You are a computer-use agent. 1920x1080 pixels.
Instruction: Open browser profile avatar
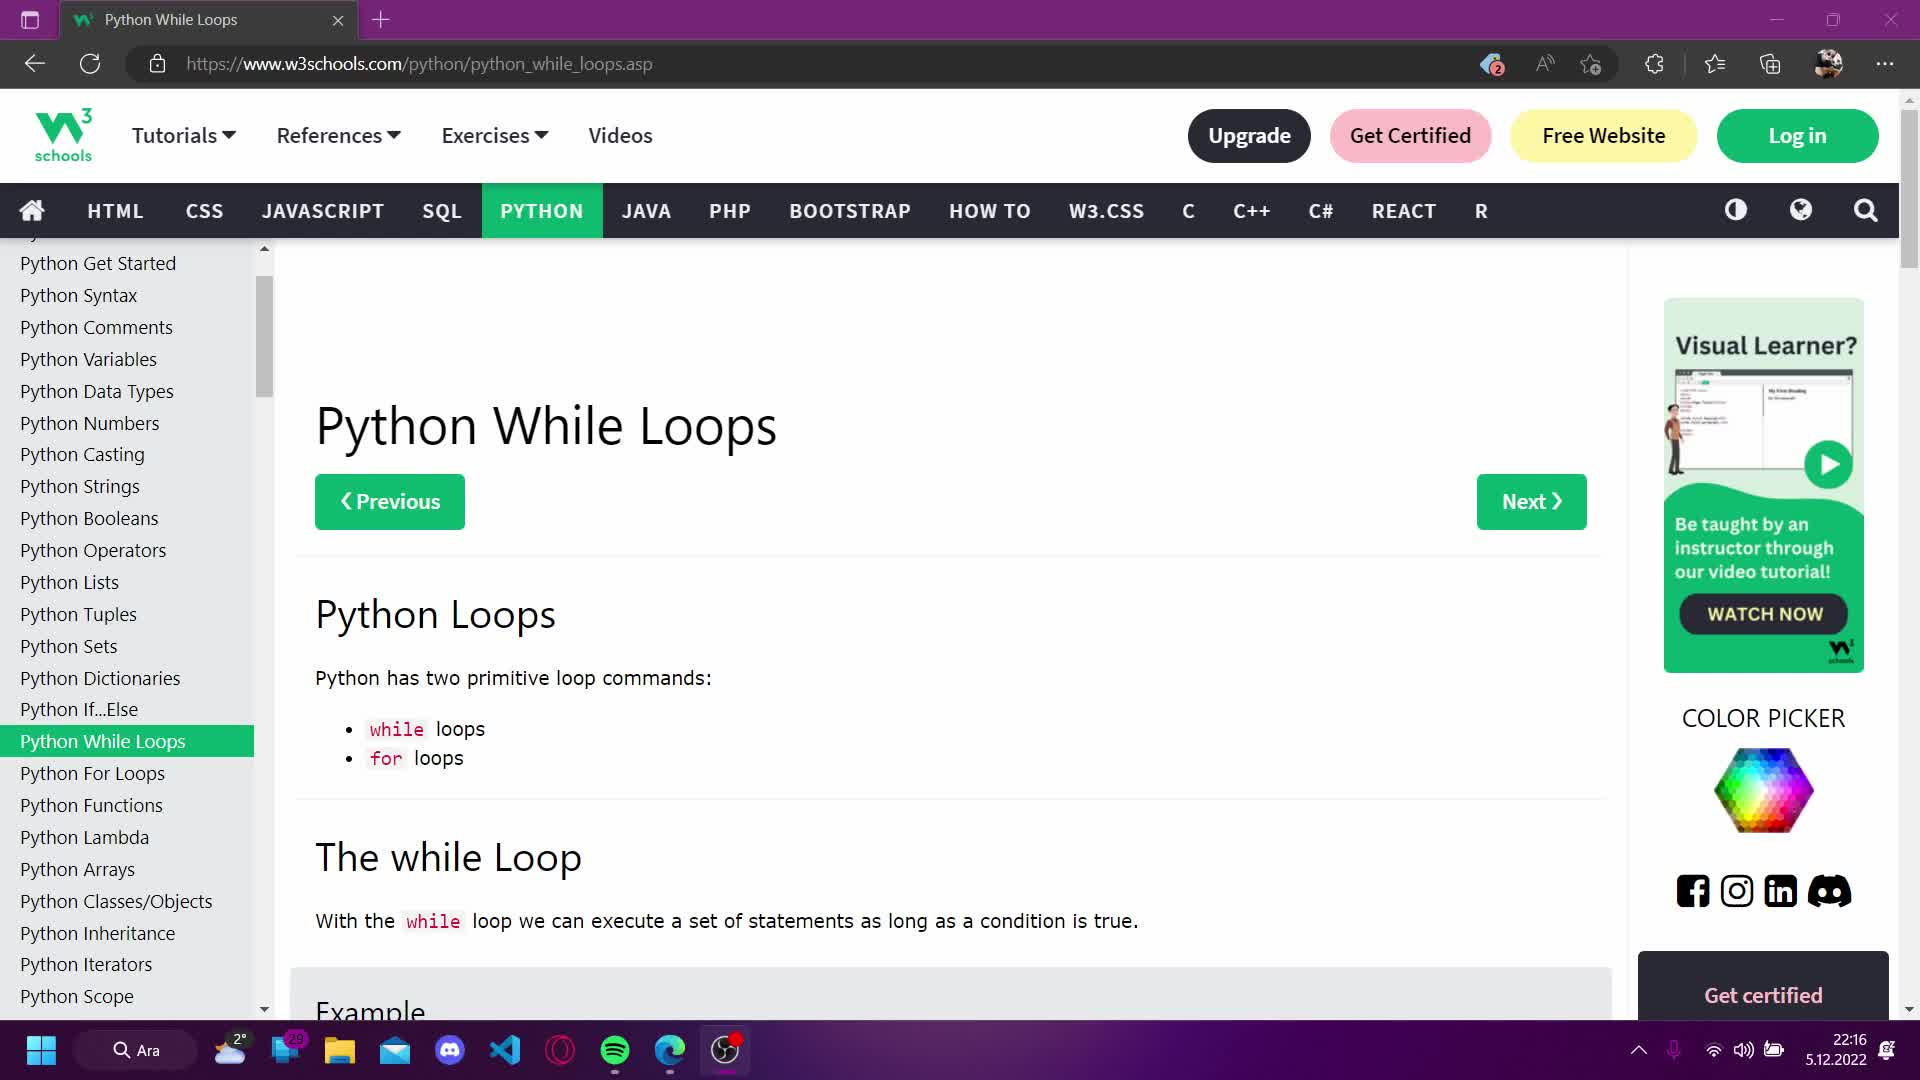point(1828,64)
